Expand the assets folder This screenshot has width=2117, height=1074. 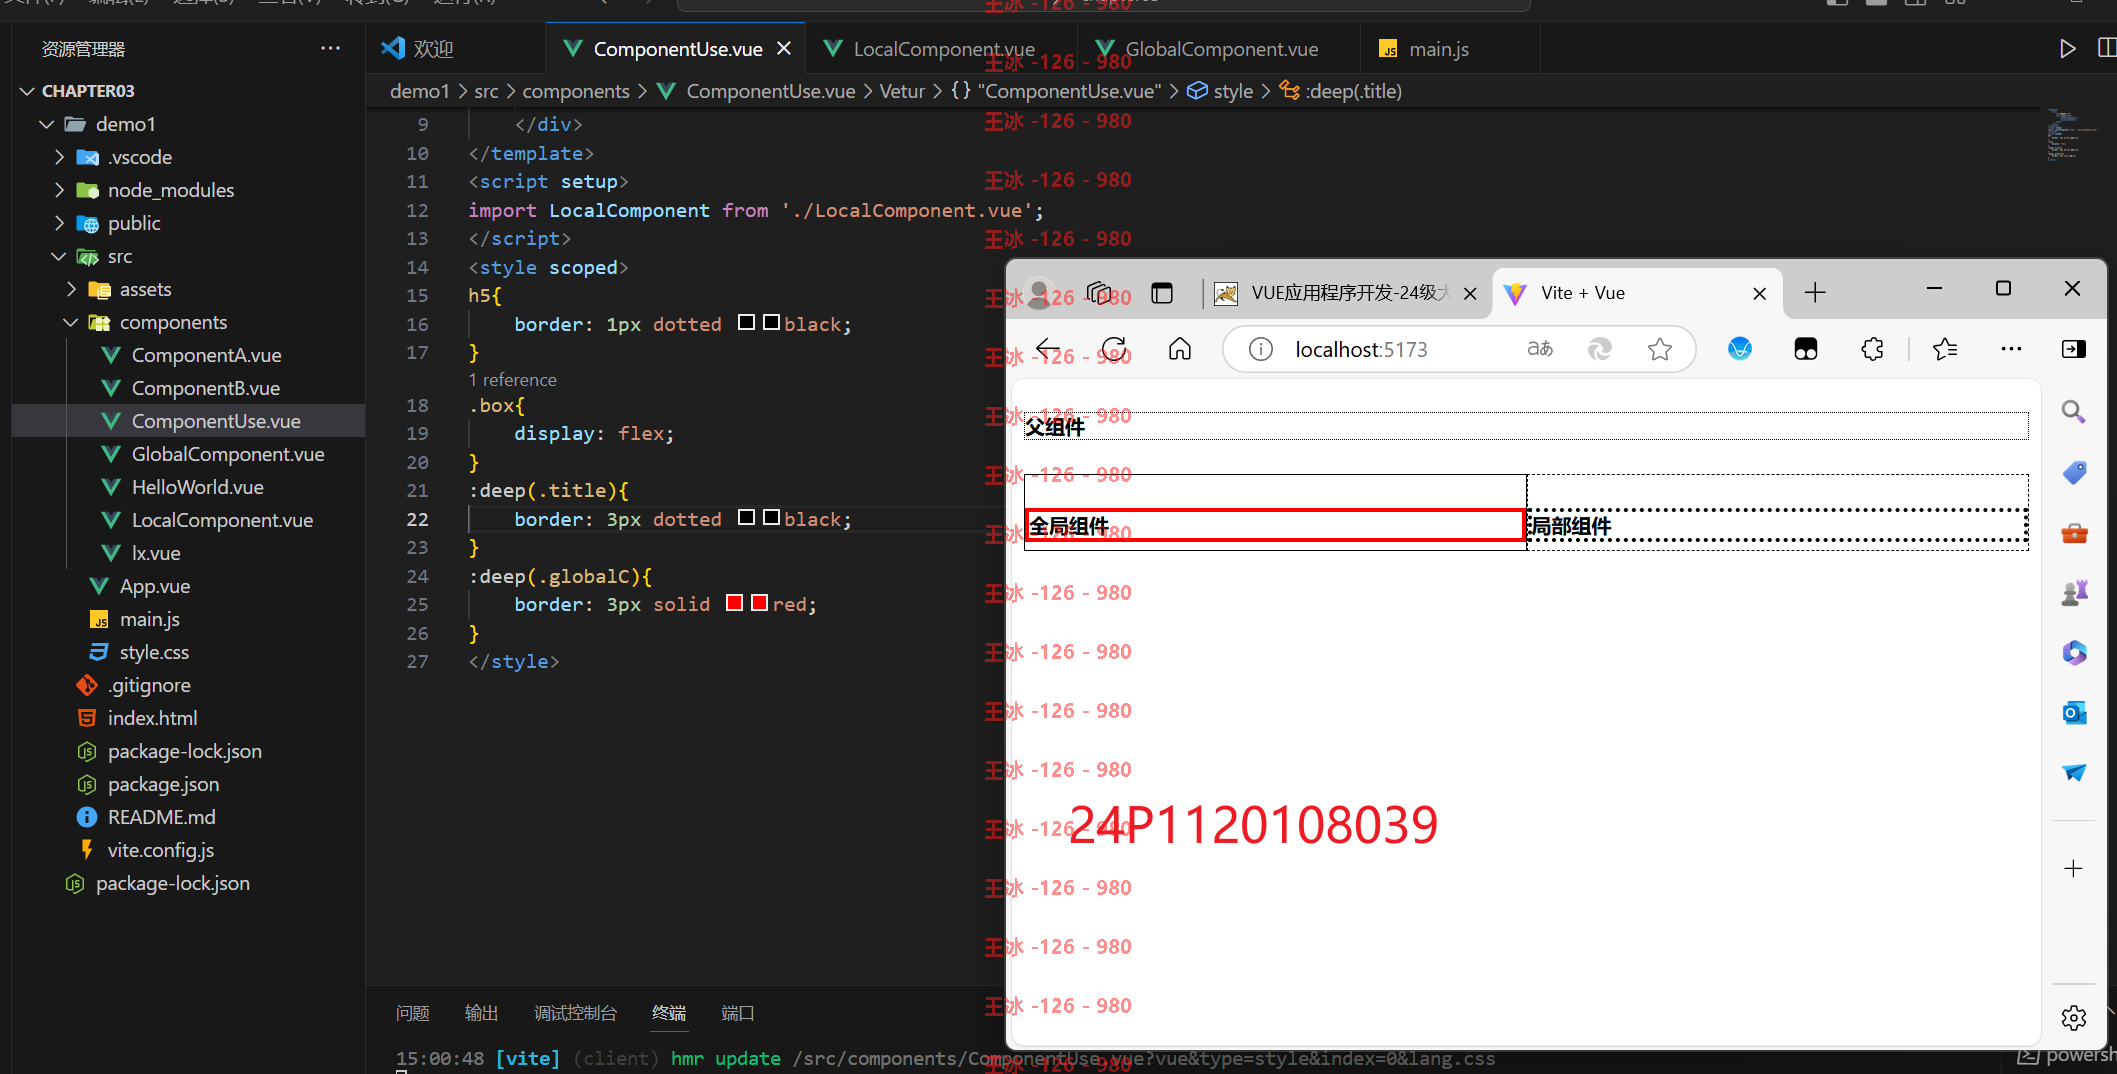click(x=71, y=289)
